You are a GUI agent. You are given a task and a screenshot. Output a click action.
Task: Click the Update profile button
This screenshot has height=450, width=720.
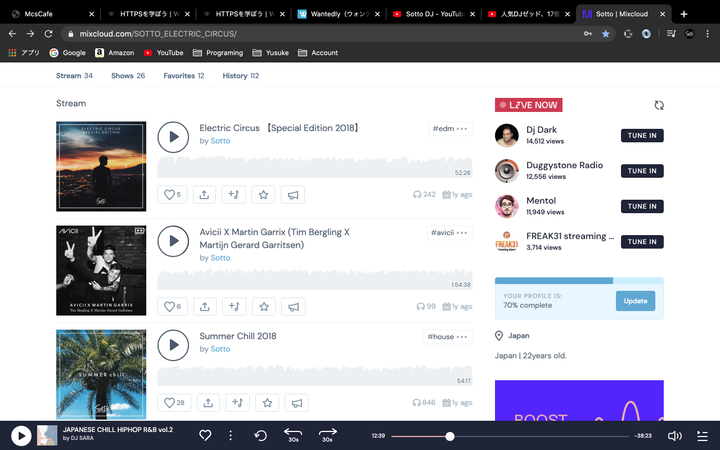pos(636,301)
